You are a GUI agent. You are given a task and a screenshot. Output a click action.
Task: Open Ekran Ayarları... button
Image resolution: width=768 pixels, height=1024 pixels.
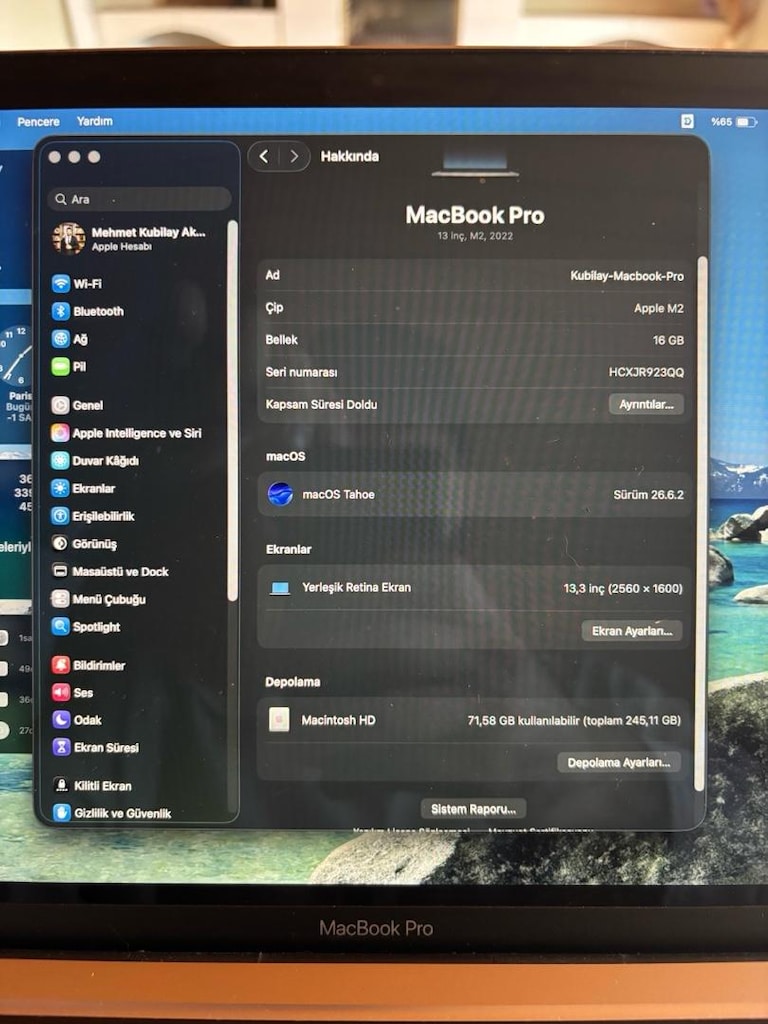pyautogui.click(x=632, y=631)
